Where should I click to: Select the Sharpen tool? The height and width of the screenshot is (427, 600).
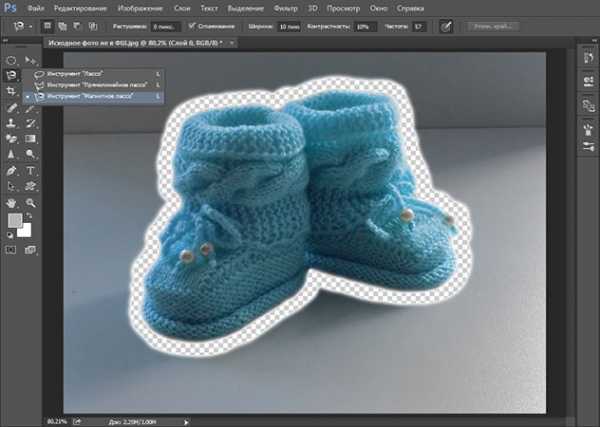(11, 154)
